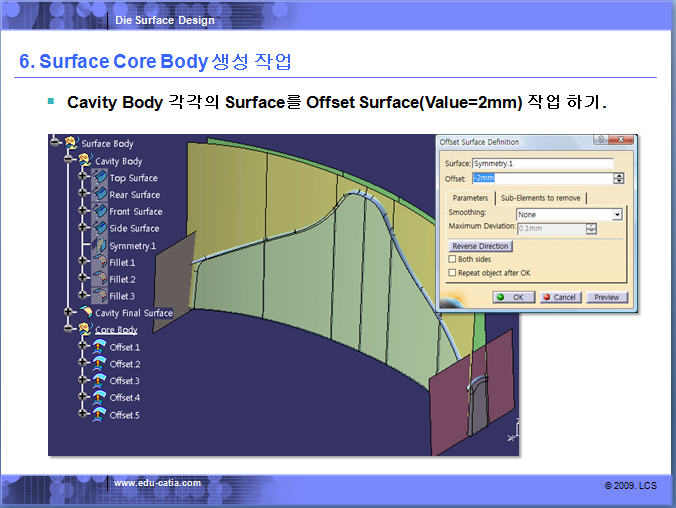This screenshot has height=508, width=676.
Task: Select the Fillet.1 icon
Action: click(x=99, y=262)
